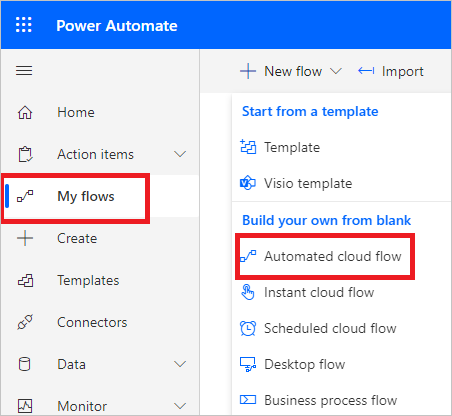Click the Home house icon
The width and height of the screenshot is (452, 416).
point(25,112)
